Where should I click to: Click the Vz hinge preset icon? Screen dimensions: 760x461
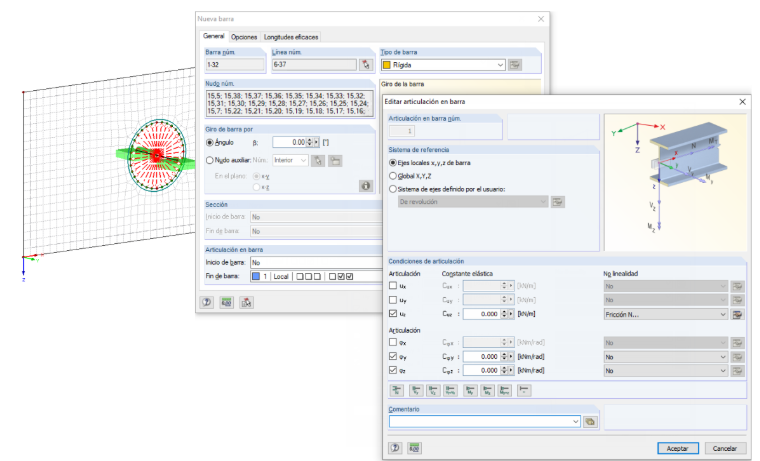(x=433, y=390)
